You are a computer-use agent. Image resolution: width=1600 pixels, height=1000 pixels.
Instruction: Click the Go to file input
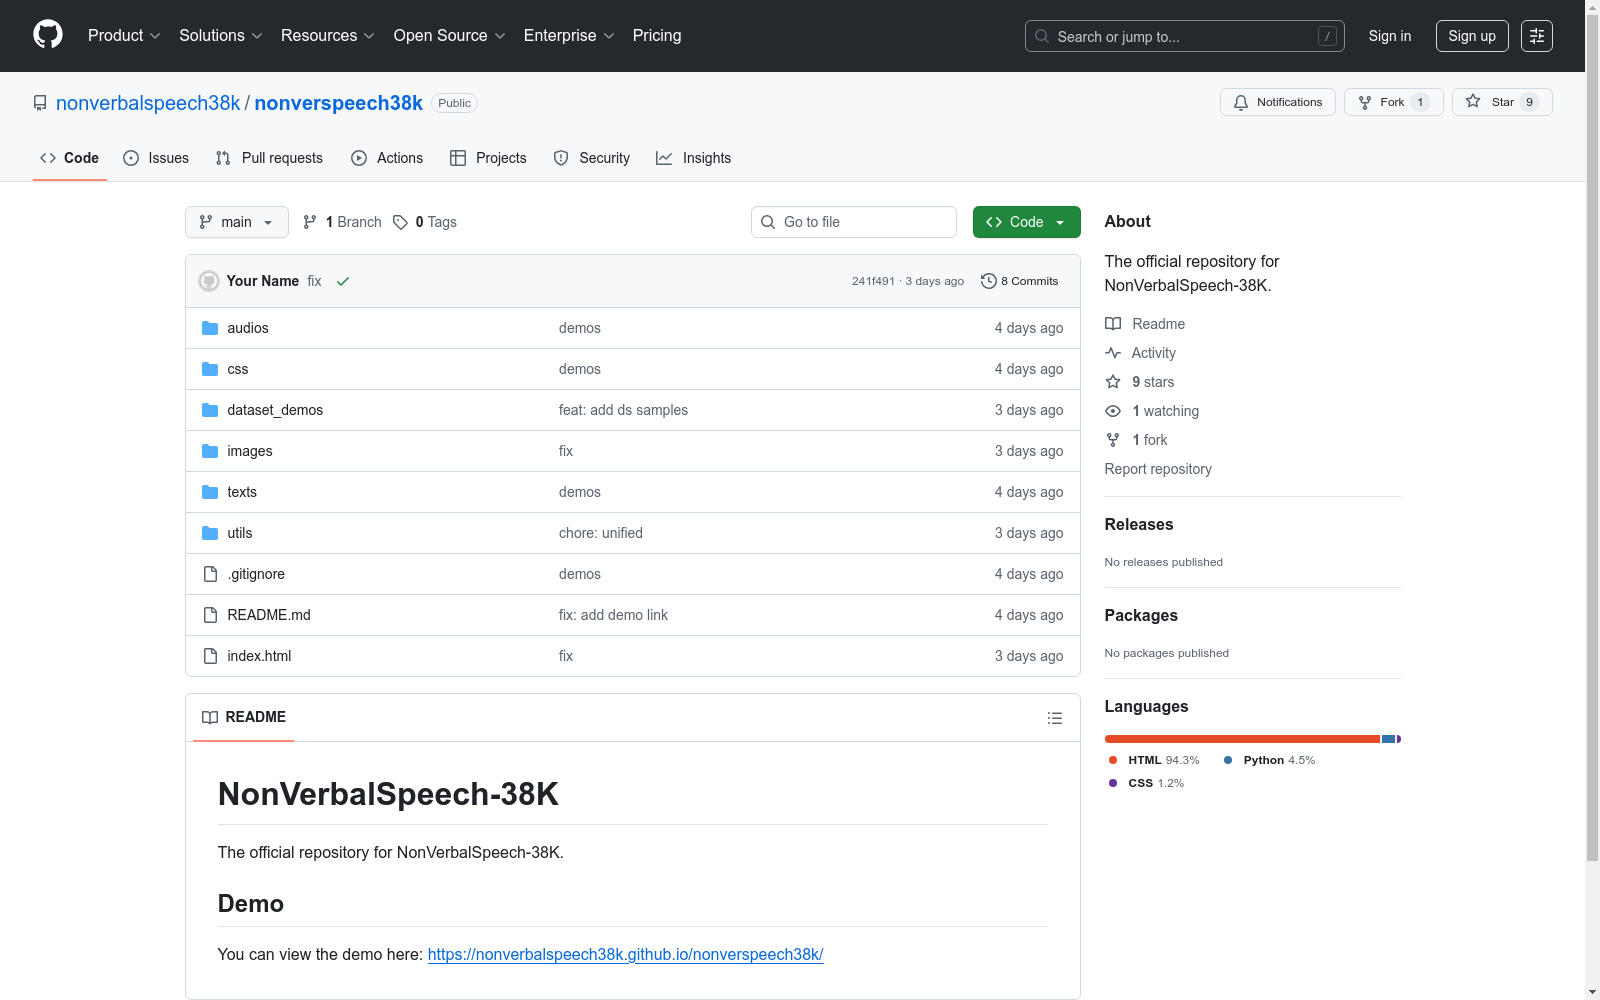pyautogui.click(x=854, y=222)
